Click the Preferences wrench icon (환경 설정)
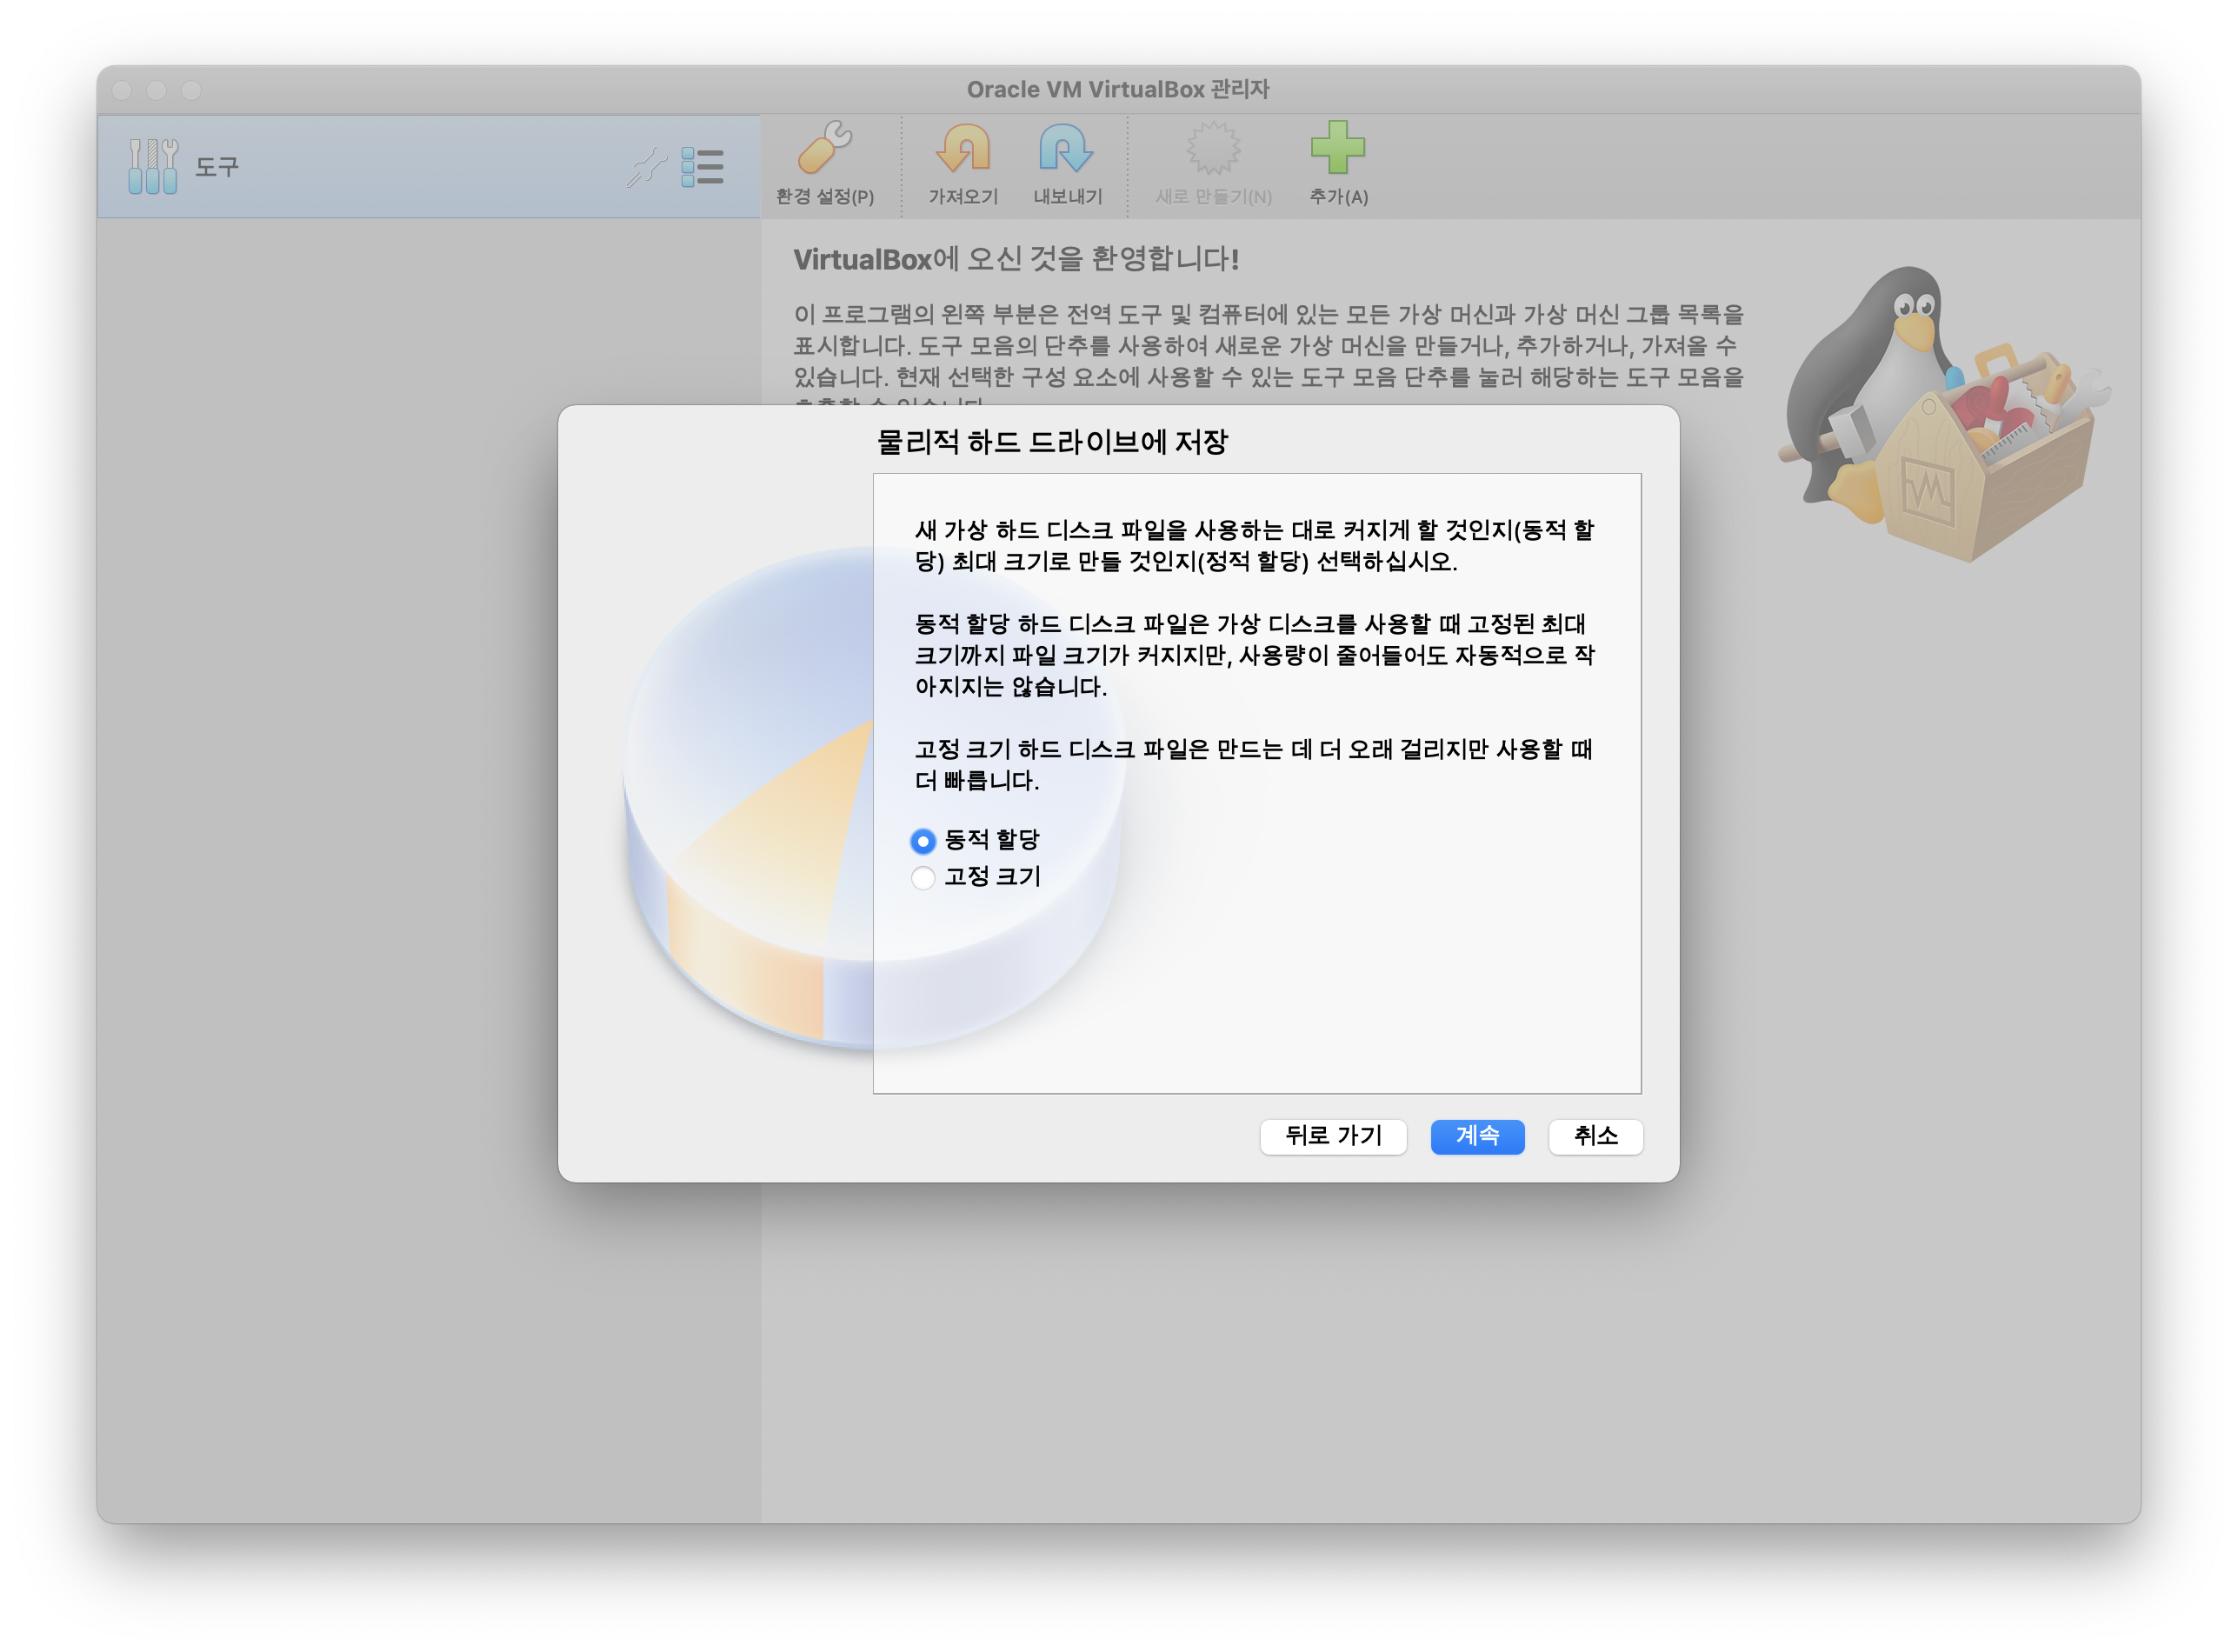 pos(824,148)
